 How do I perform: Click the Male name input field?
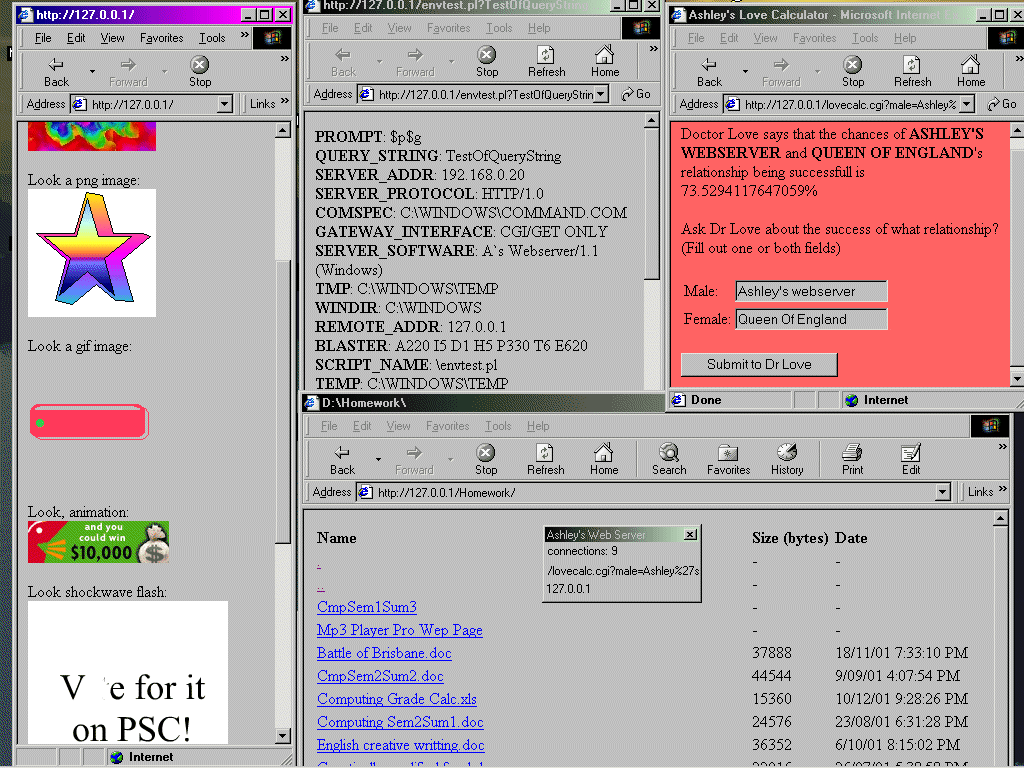tap(811, 291)
